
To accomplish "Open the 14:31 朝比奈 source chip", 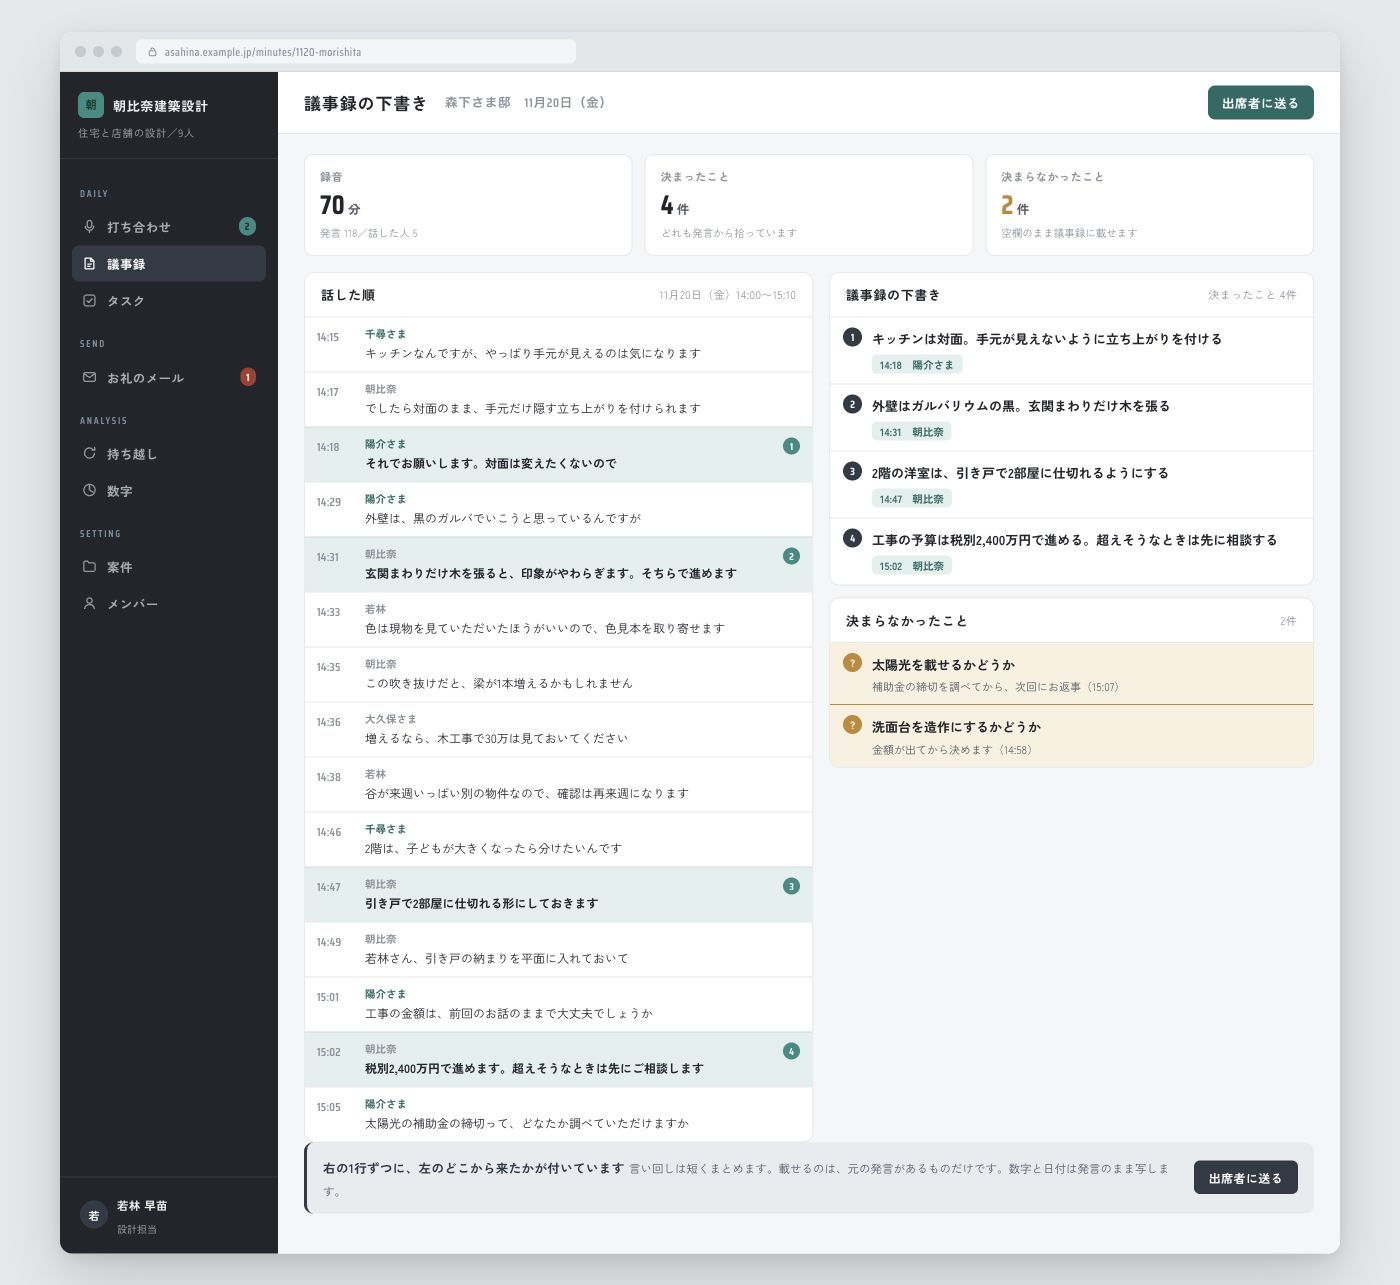I will coord(911,432).
